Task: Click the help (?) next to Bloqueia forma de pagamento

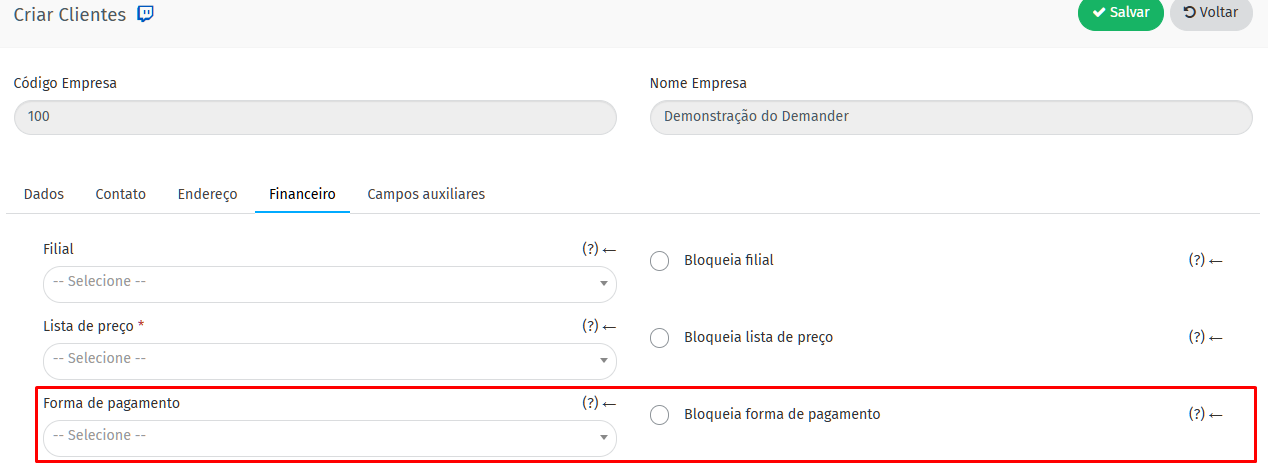Action: coord(1197,414)
